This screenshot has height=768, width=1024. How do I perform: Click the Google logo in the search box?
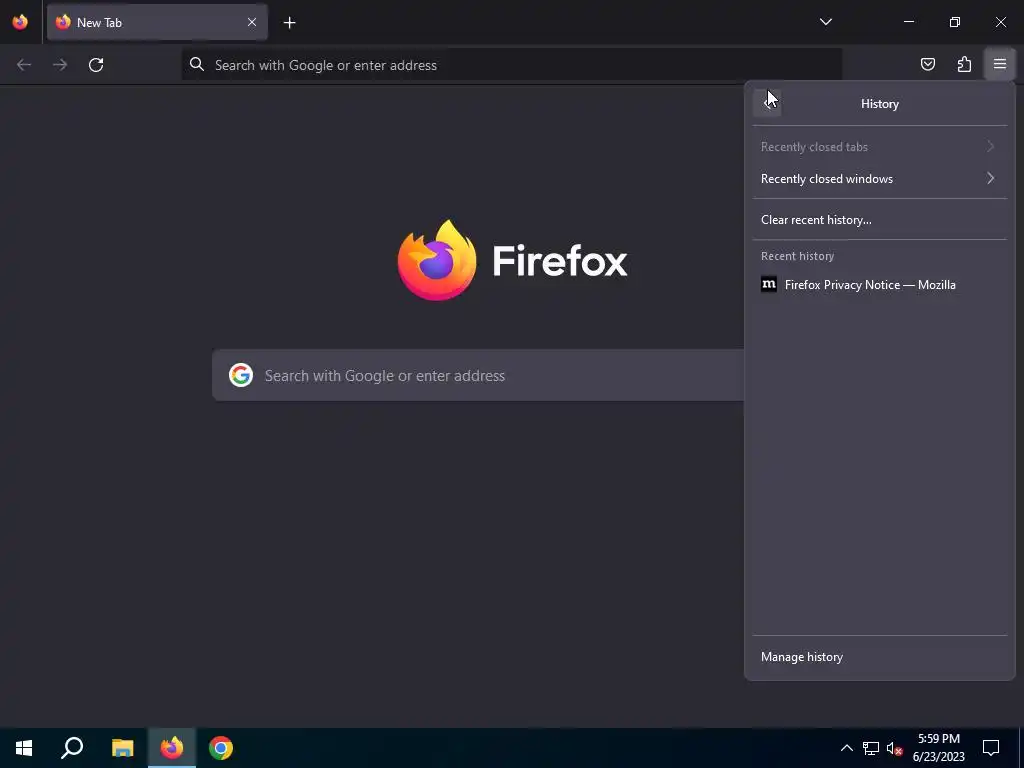tap(241, 376)
